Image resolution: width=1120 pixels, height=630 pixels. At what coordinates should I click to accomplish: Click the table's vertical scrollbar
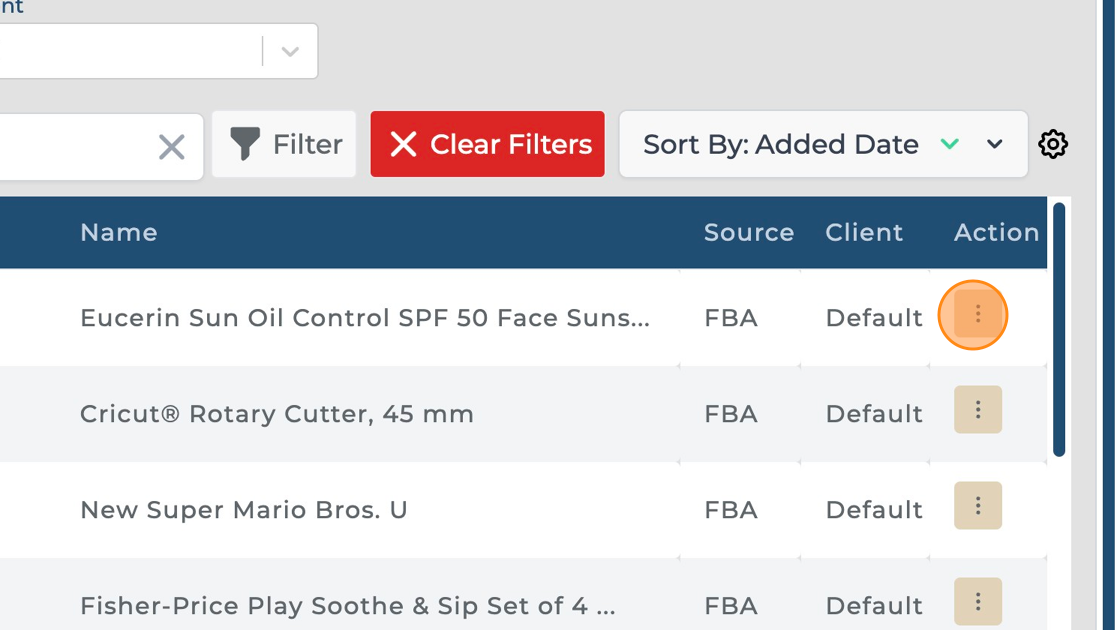pyautogui.click(x=1059, y=330)
